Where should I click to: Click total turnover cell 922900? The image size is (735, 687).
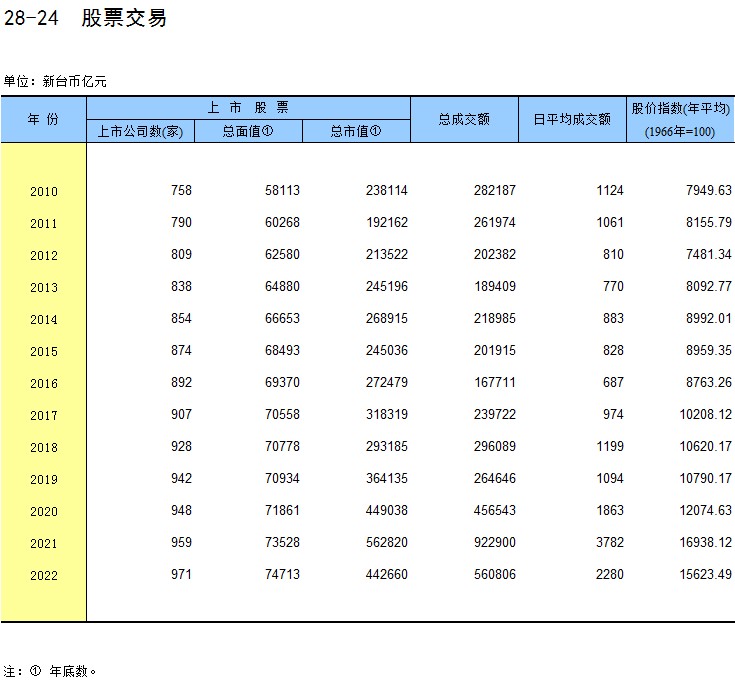pyautogui.click(x=495, y=542)
